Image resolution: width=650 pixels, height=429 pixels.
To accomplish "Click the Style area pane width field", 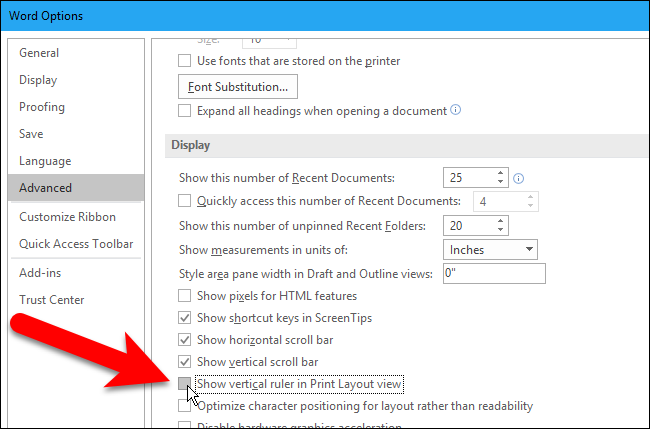I will point(493,272).
